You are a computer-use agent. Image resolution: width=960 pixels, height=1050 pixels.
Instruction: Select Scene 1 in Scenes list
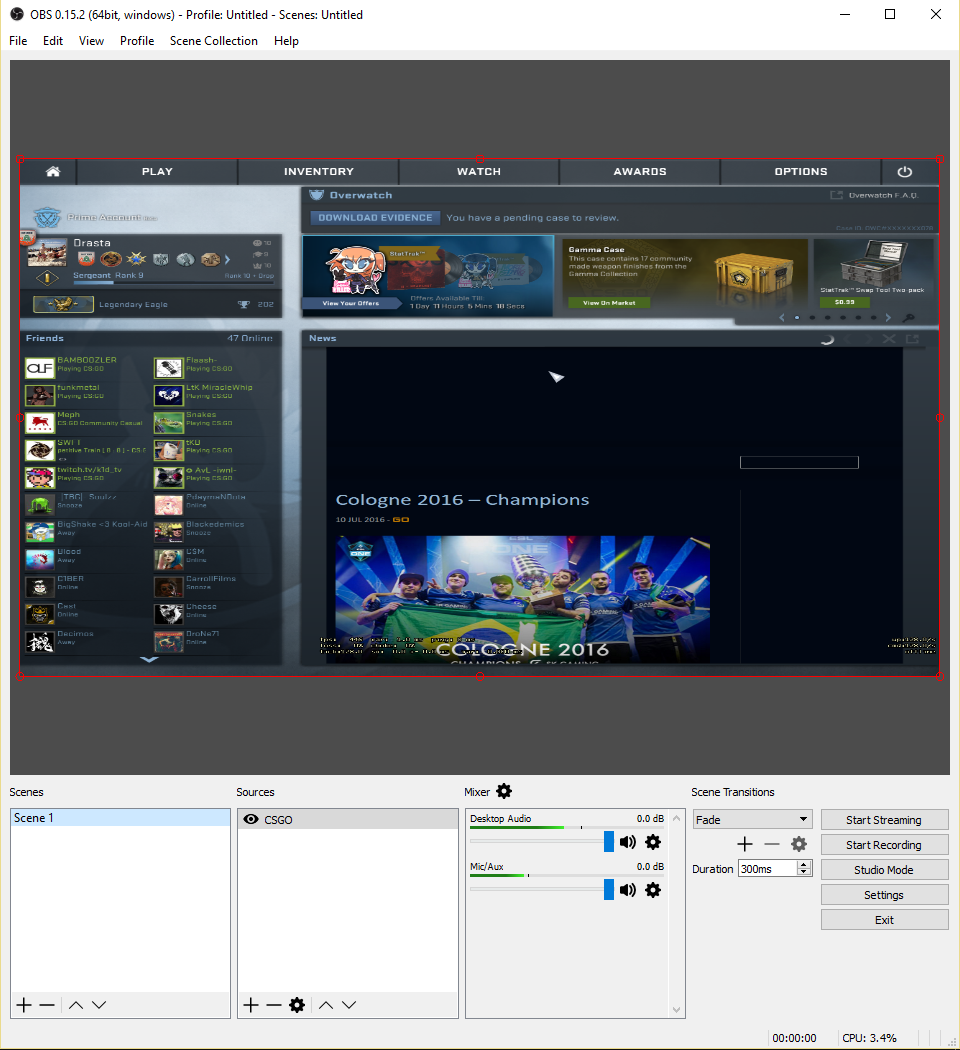121,818
